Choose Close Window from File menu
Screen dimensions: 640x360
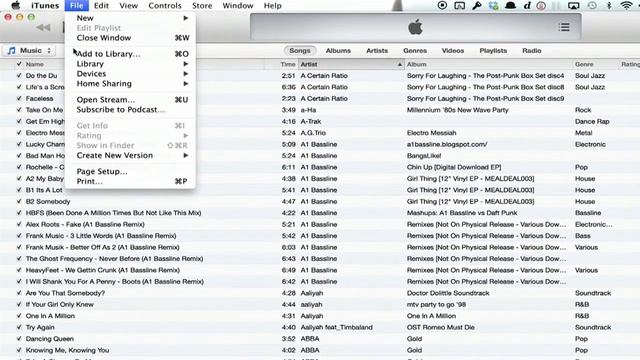(130, 38)
